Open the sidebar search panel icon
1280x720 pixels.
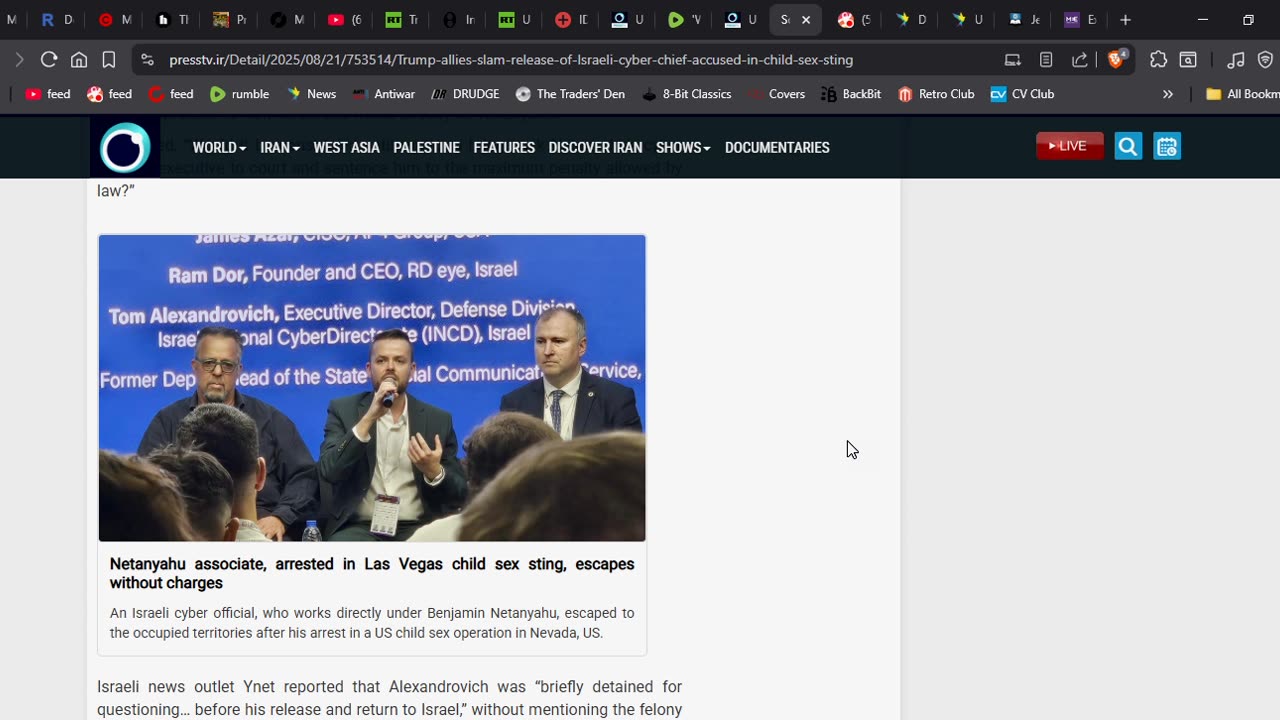coord(1188,60)
